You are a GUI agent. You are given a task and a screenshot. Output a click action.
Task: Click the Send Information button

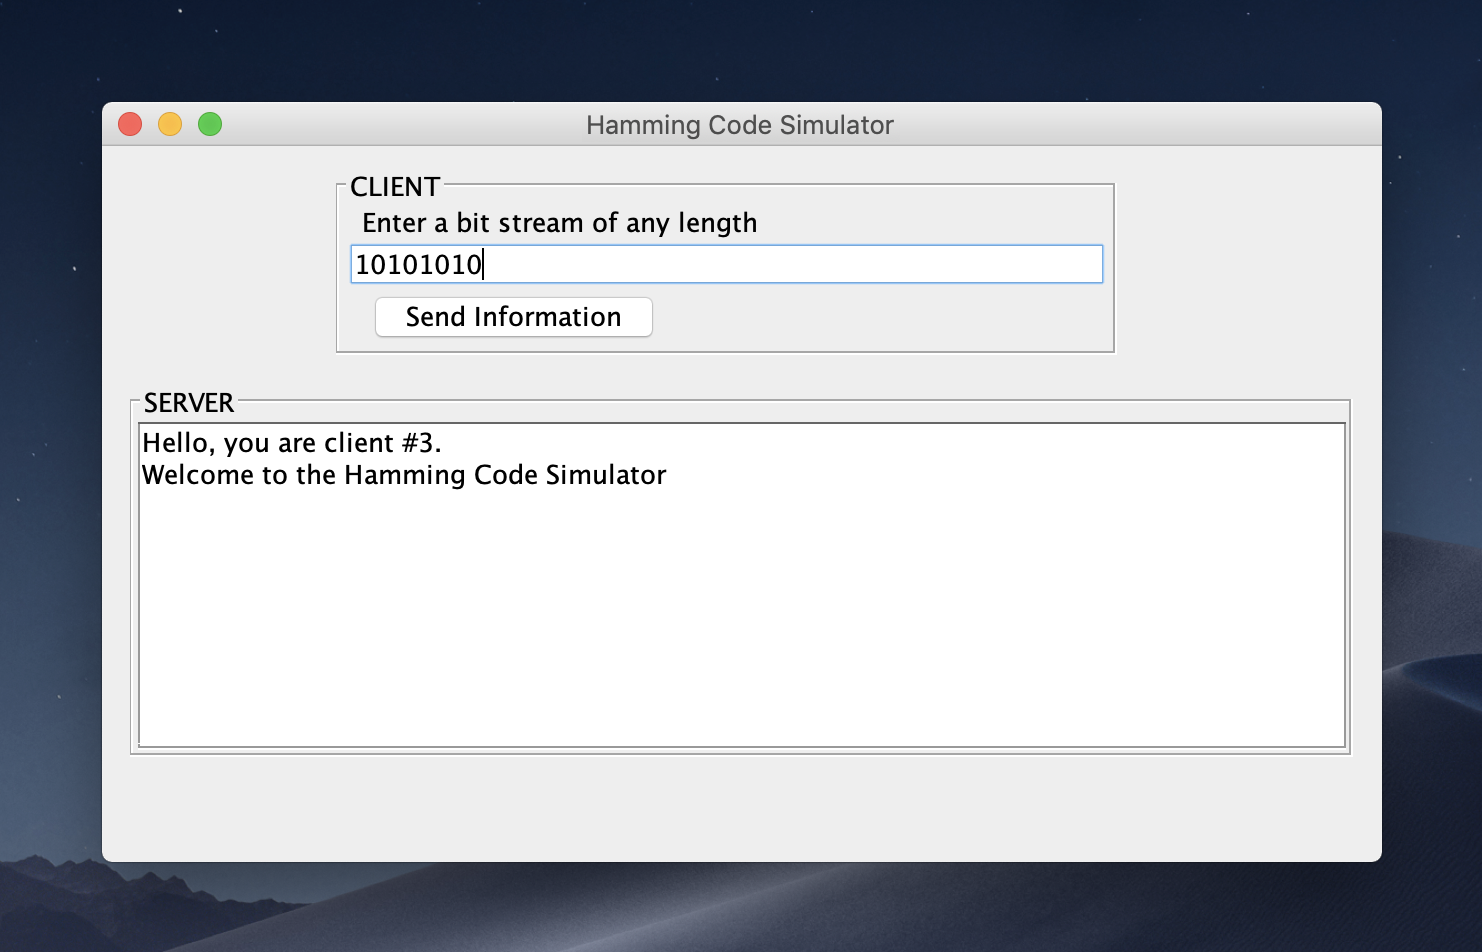click(513, 317)
